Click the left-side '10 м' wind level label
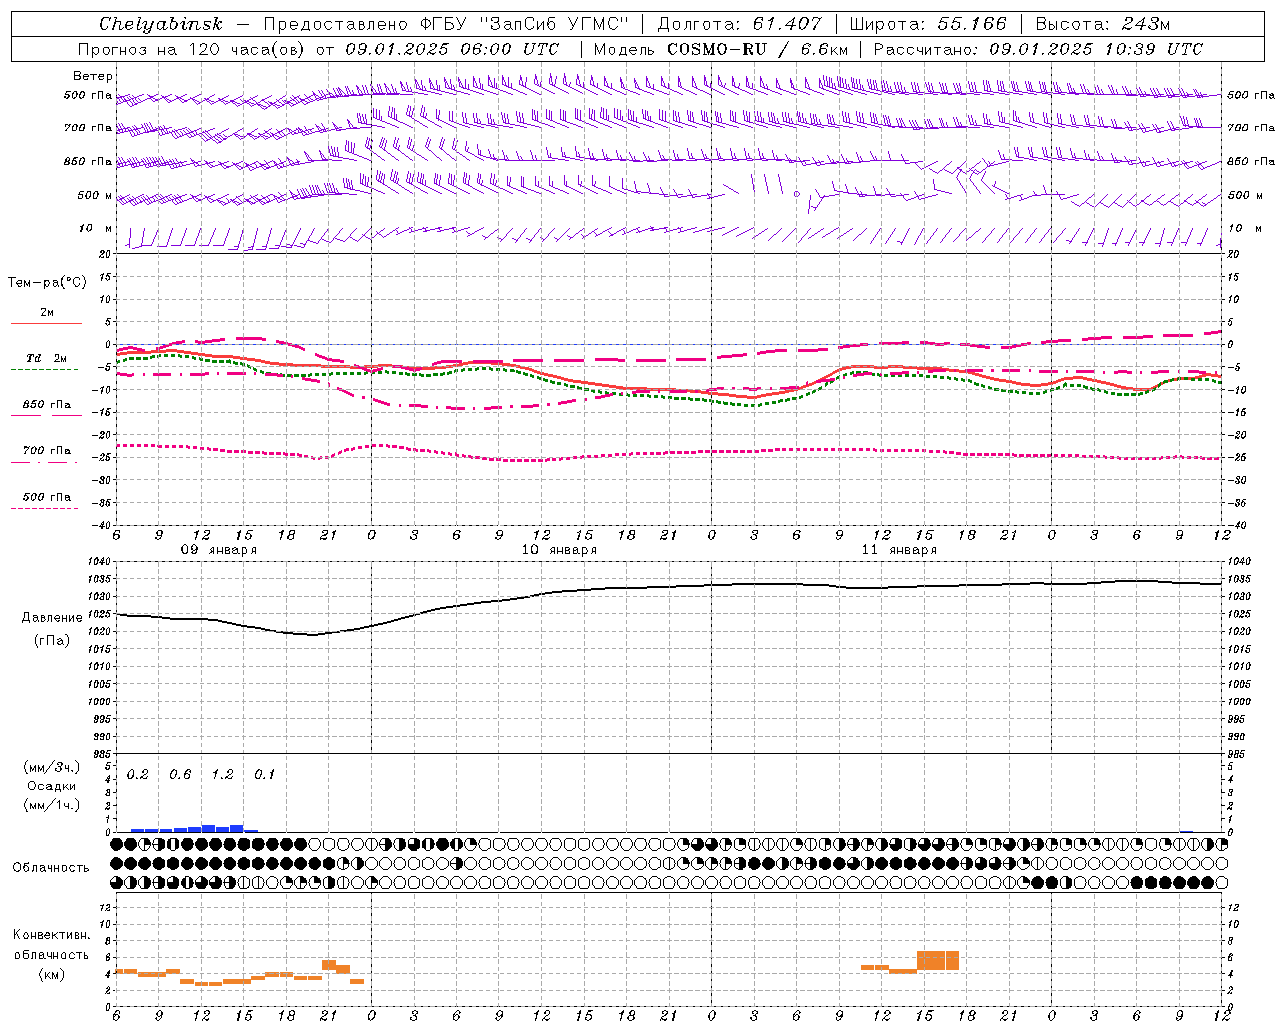 (x=95, y=228)
